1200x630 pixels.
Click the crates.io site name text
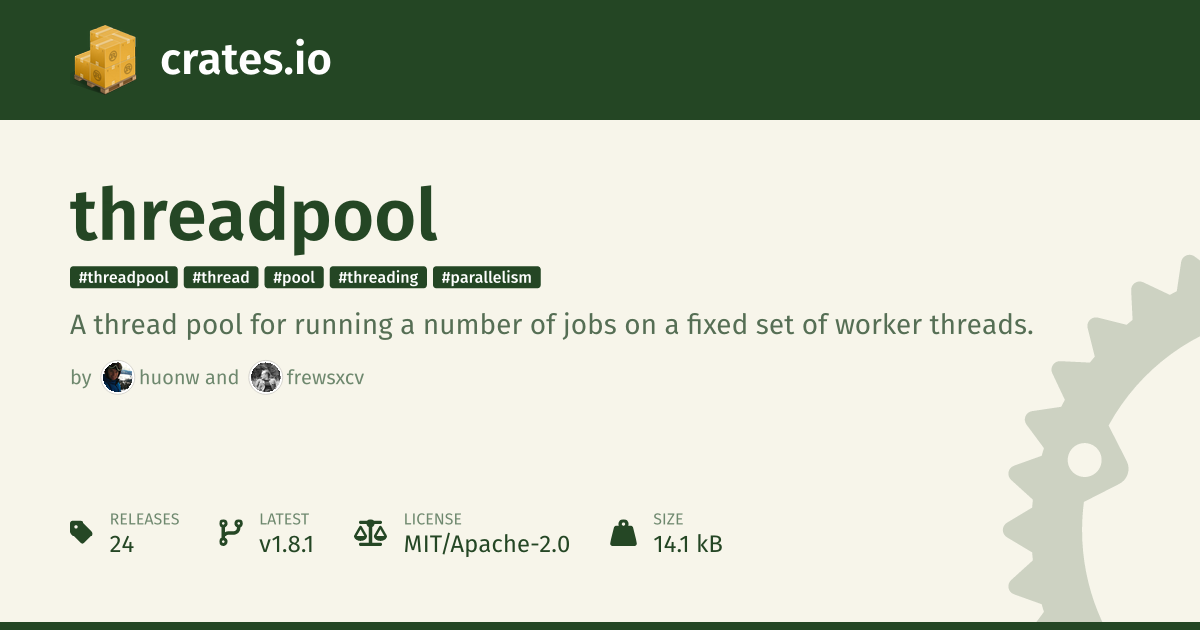245,60
